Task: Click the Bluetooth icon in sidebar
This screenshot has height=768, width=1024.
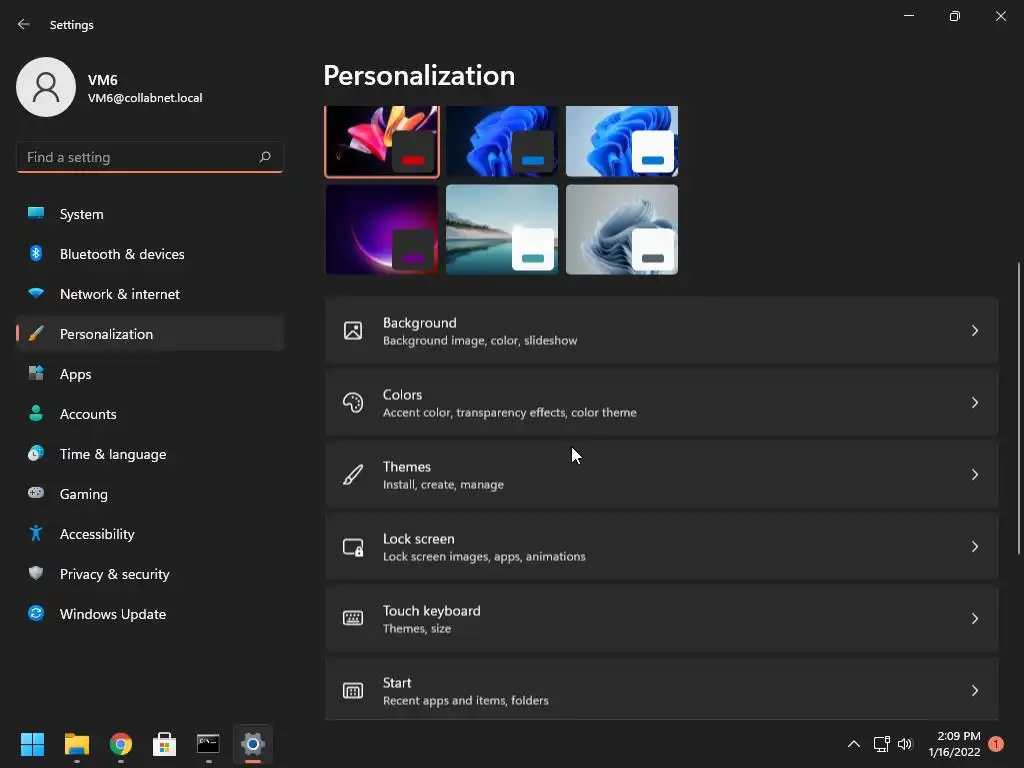Action: [36, 253]
